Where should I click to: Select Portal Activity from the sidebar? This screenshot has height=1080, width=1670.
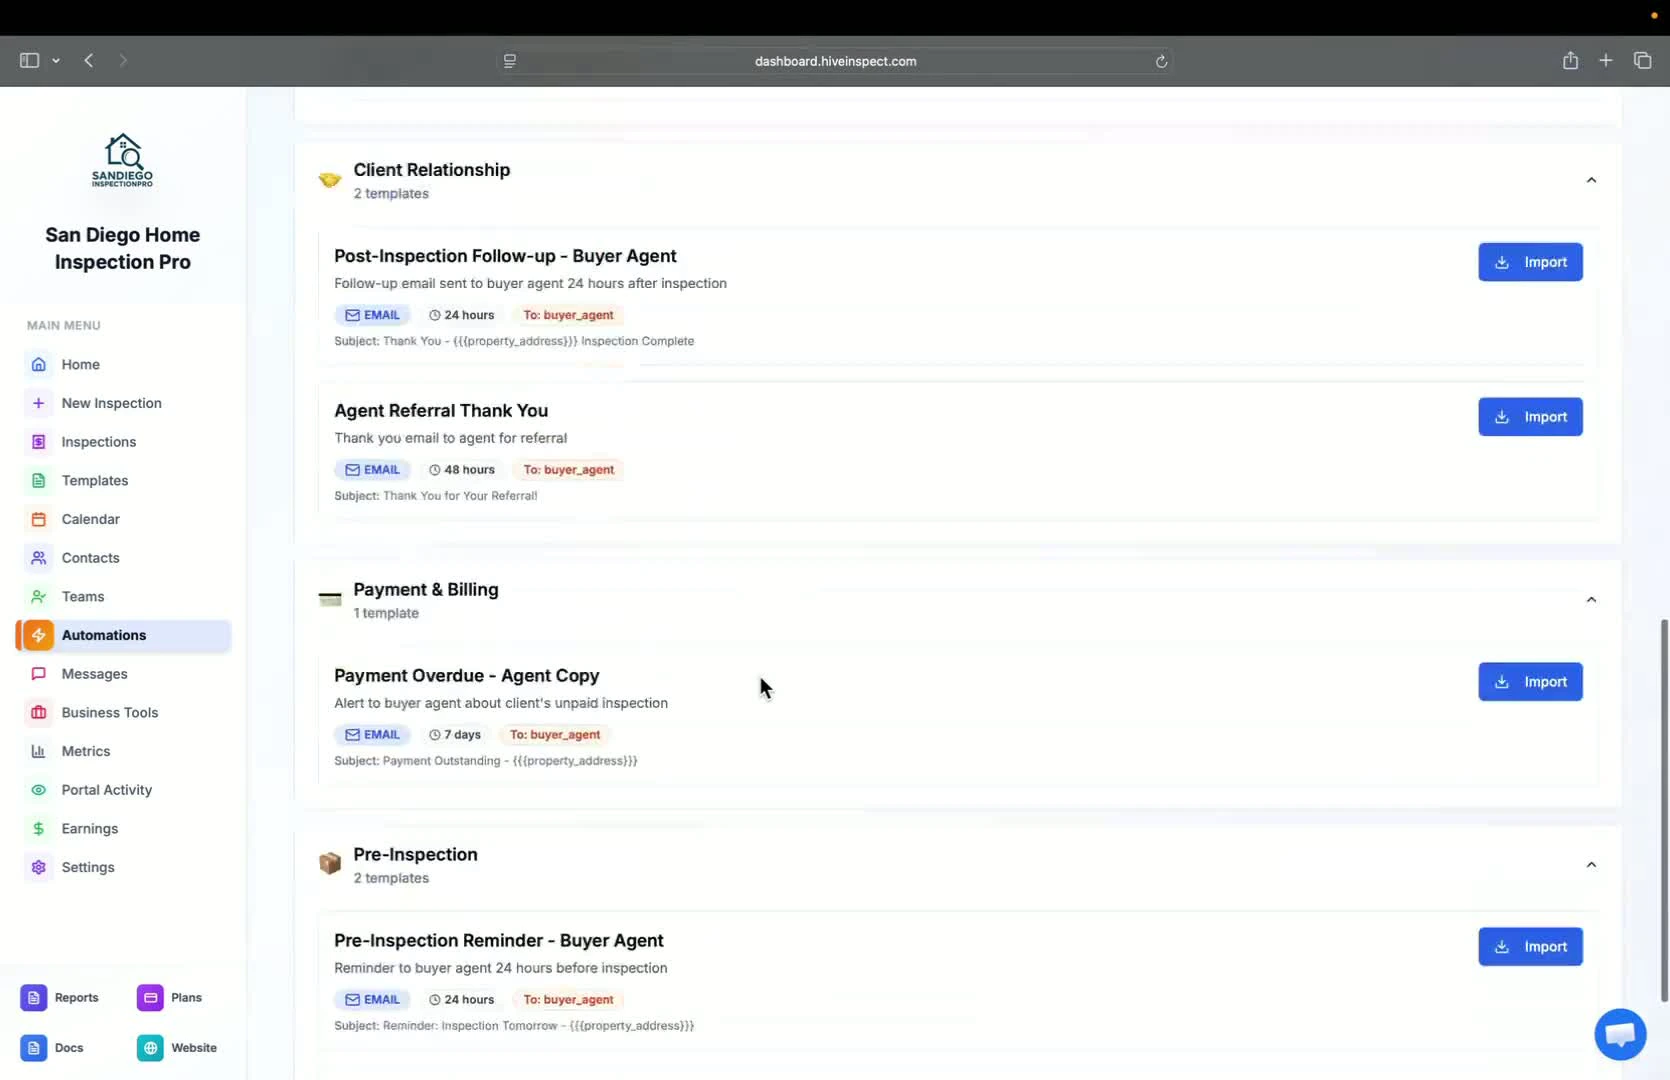point(106,790)
